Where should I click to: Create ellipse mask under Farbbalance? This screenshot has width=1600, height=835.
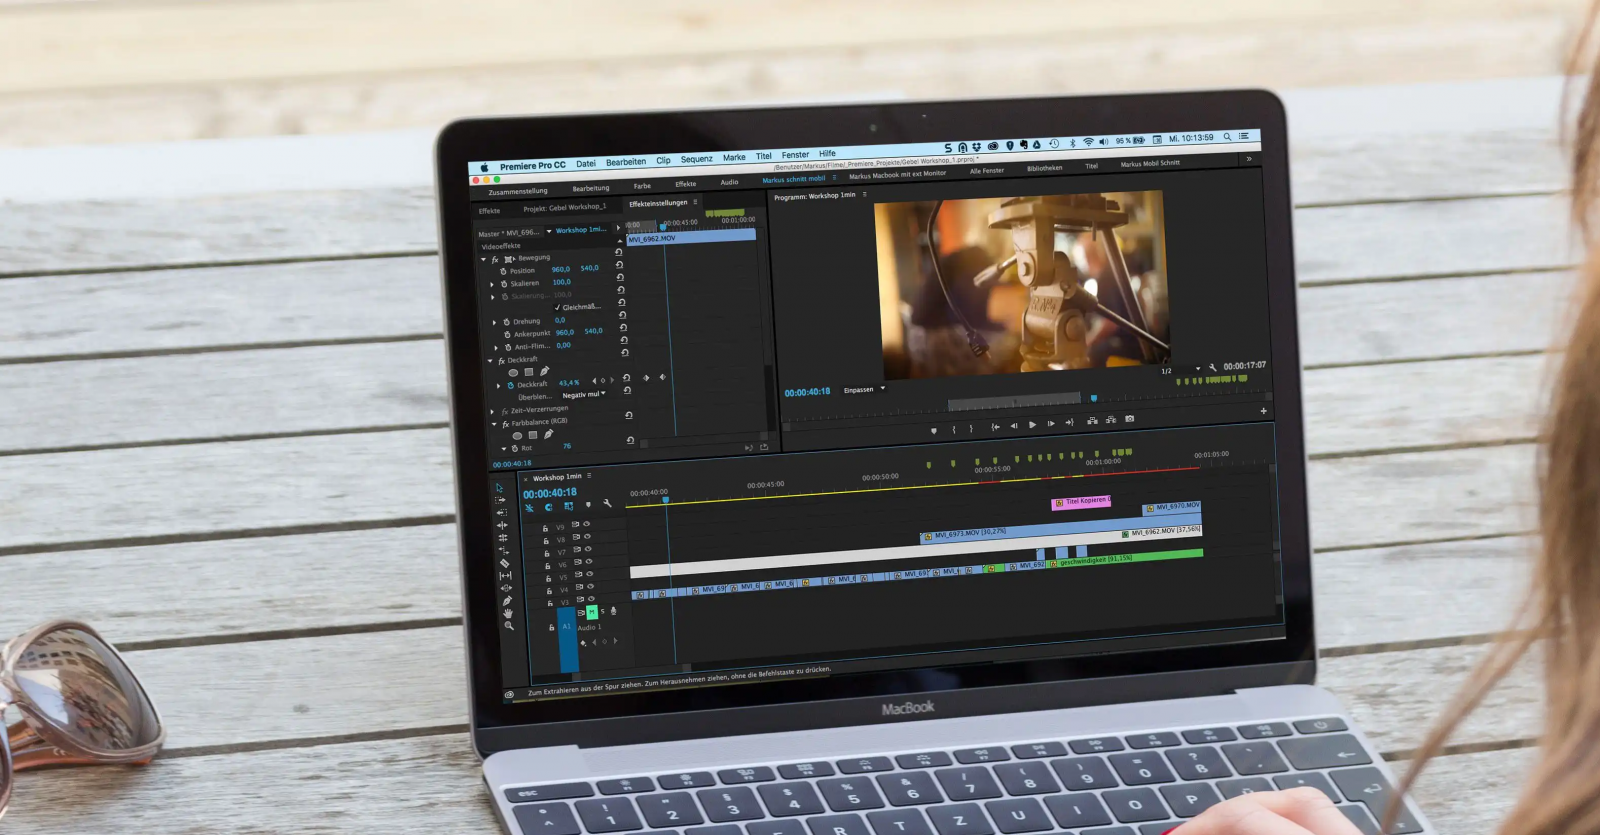click(x=517, y=435)
